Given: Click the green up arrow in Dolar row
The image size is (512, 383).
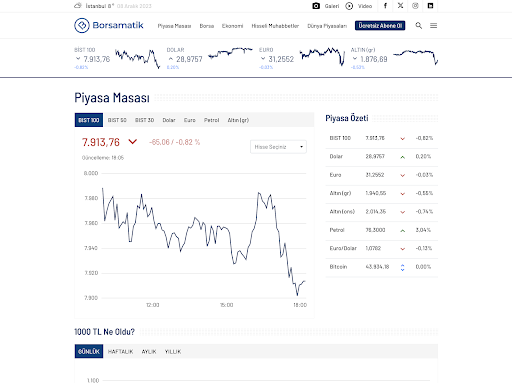Looking at the screenshot, I should [403, 157].
